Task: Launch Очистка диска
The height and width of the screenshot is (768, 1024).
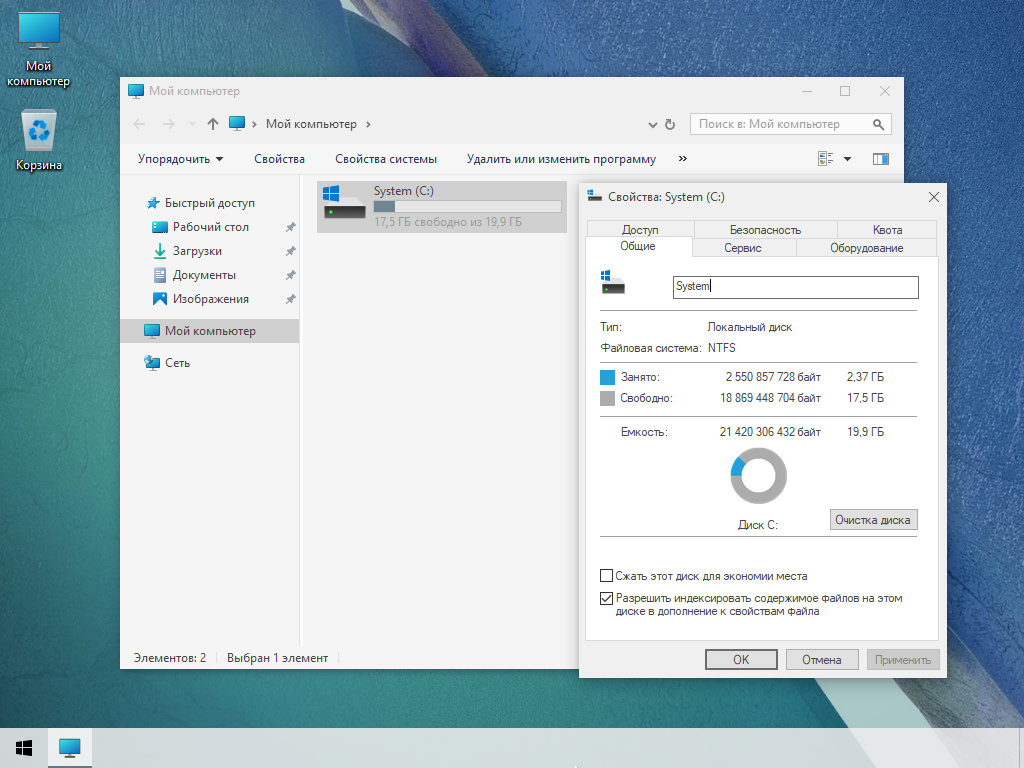Action: pyautogui.click(x=873, y=519)
